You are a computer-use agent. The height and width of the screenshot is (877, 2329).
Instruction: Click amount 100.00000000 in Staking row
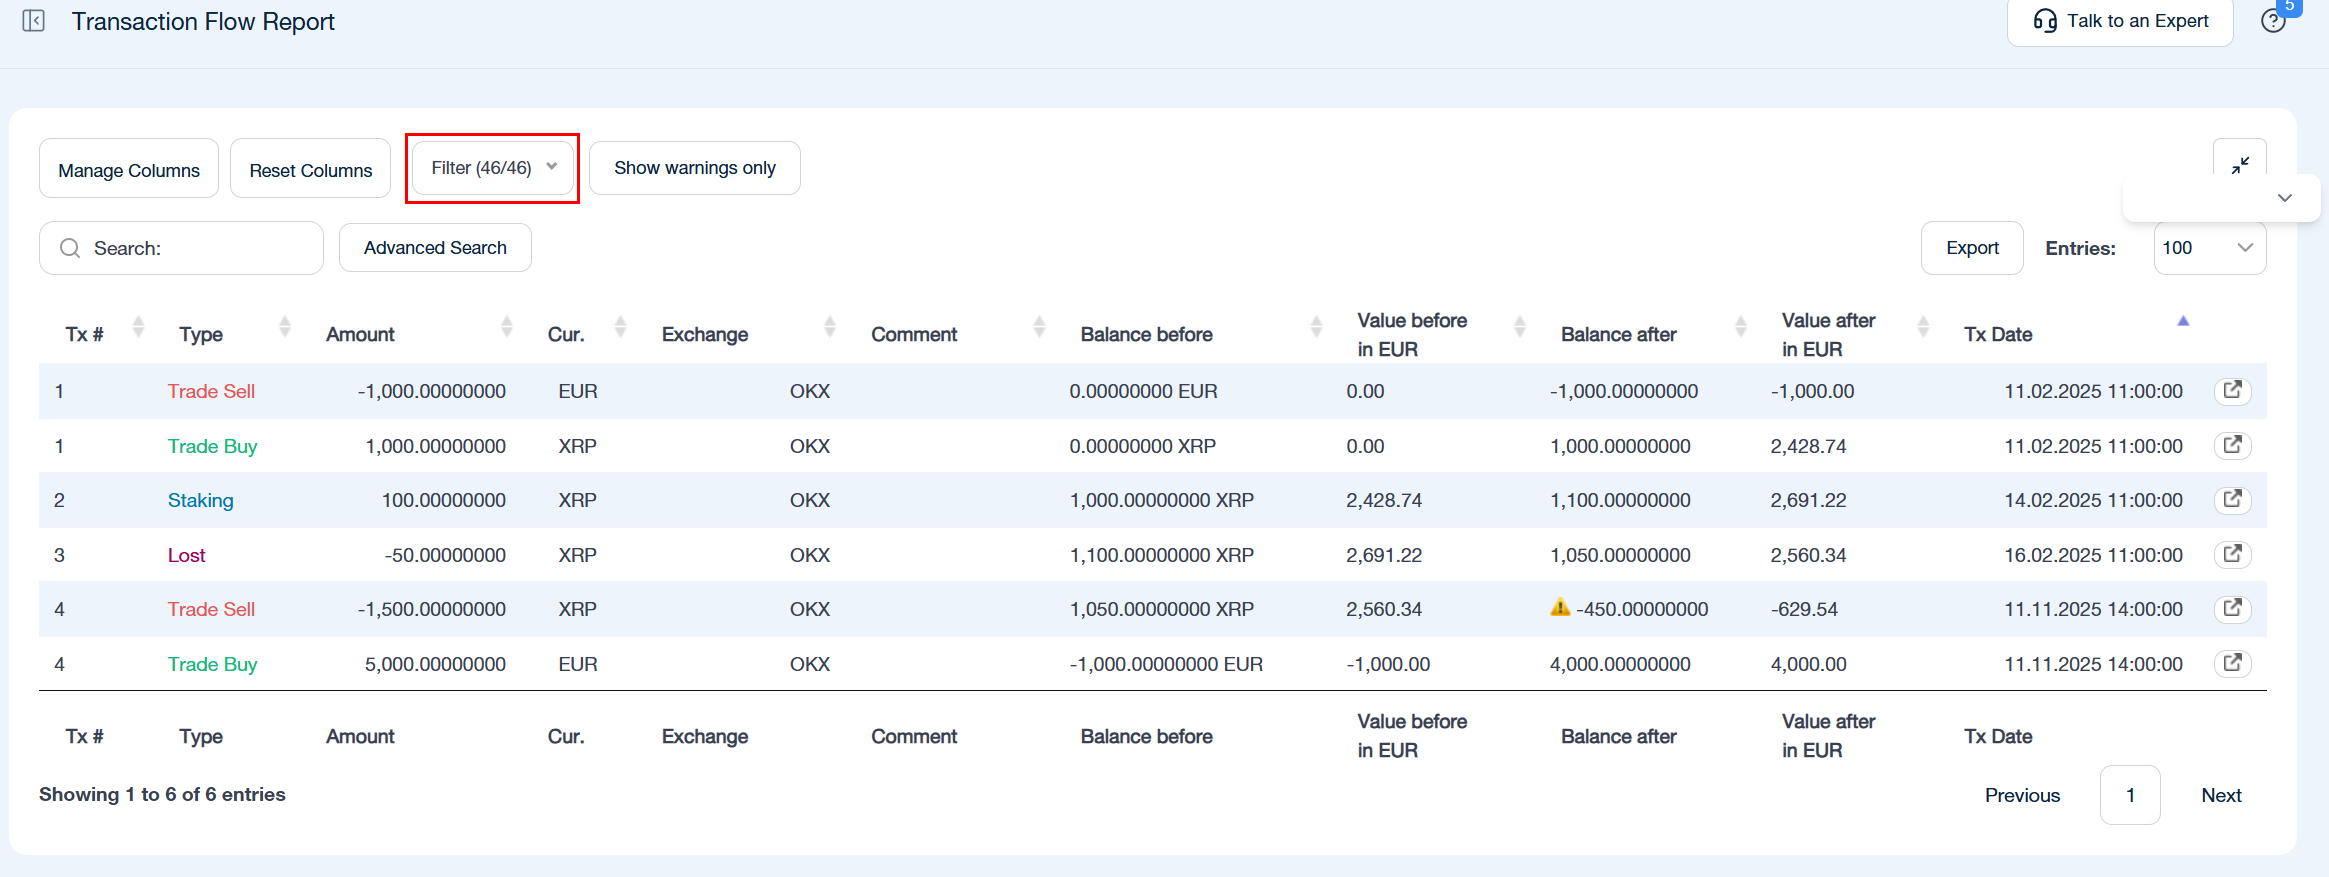[x=444, y=500]
